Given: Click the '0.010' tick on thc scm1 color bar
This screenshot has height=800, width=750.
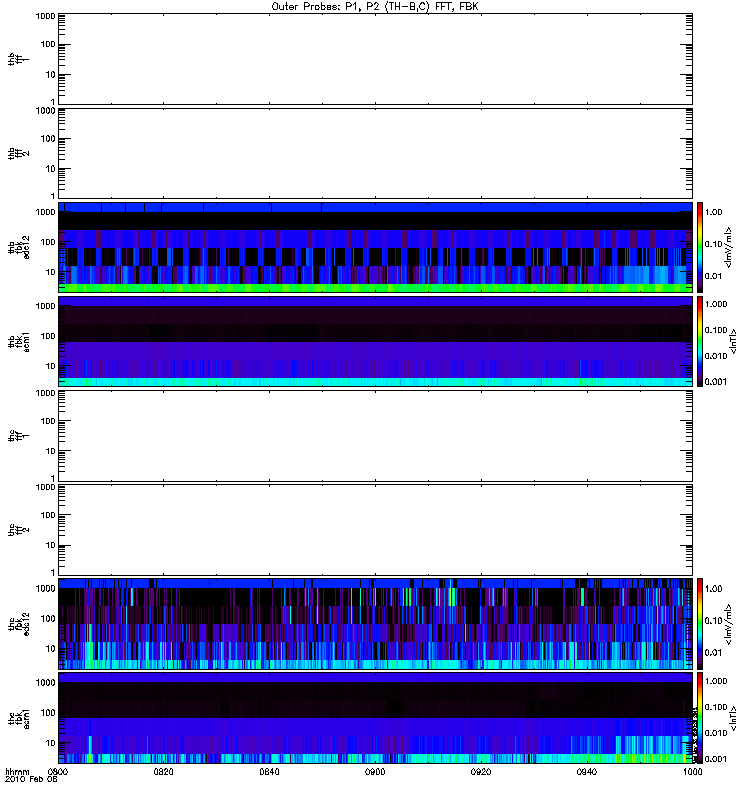Looking at the screenshot, I should point(716,733).
